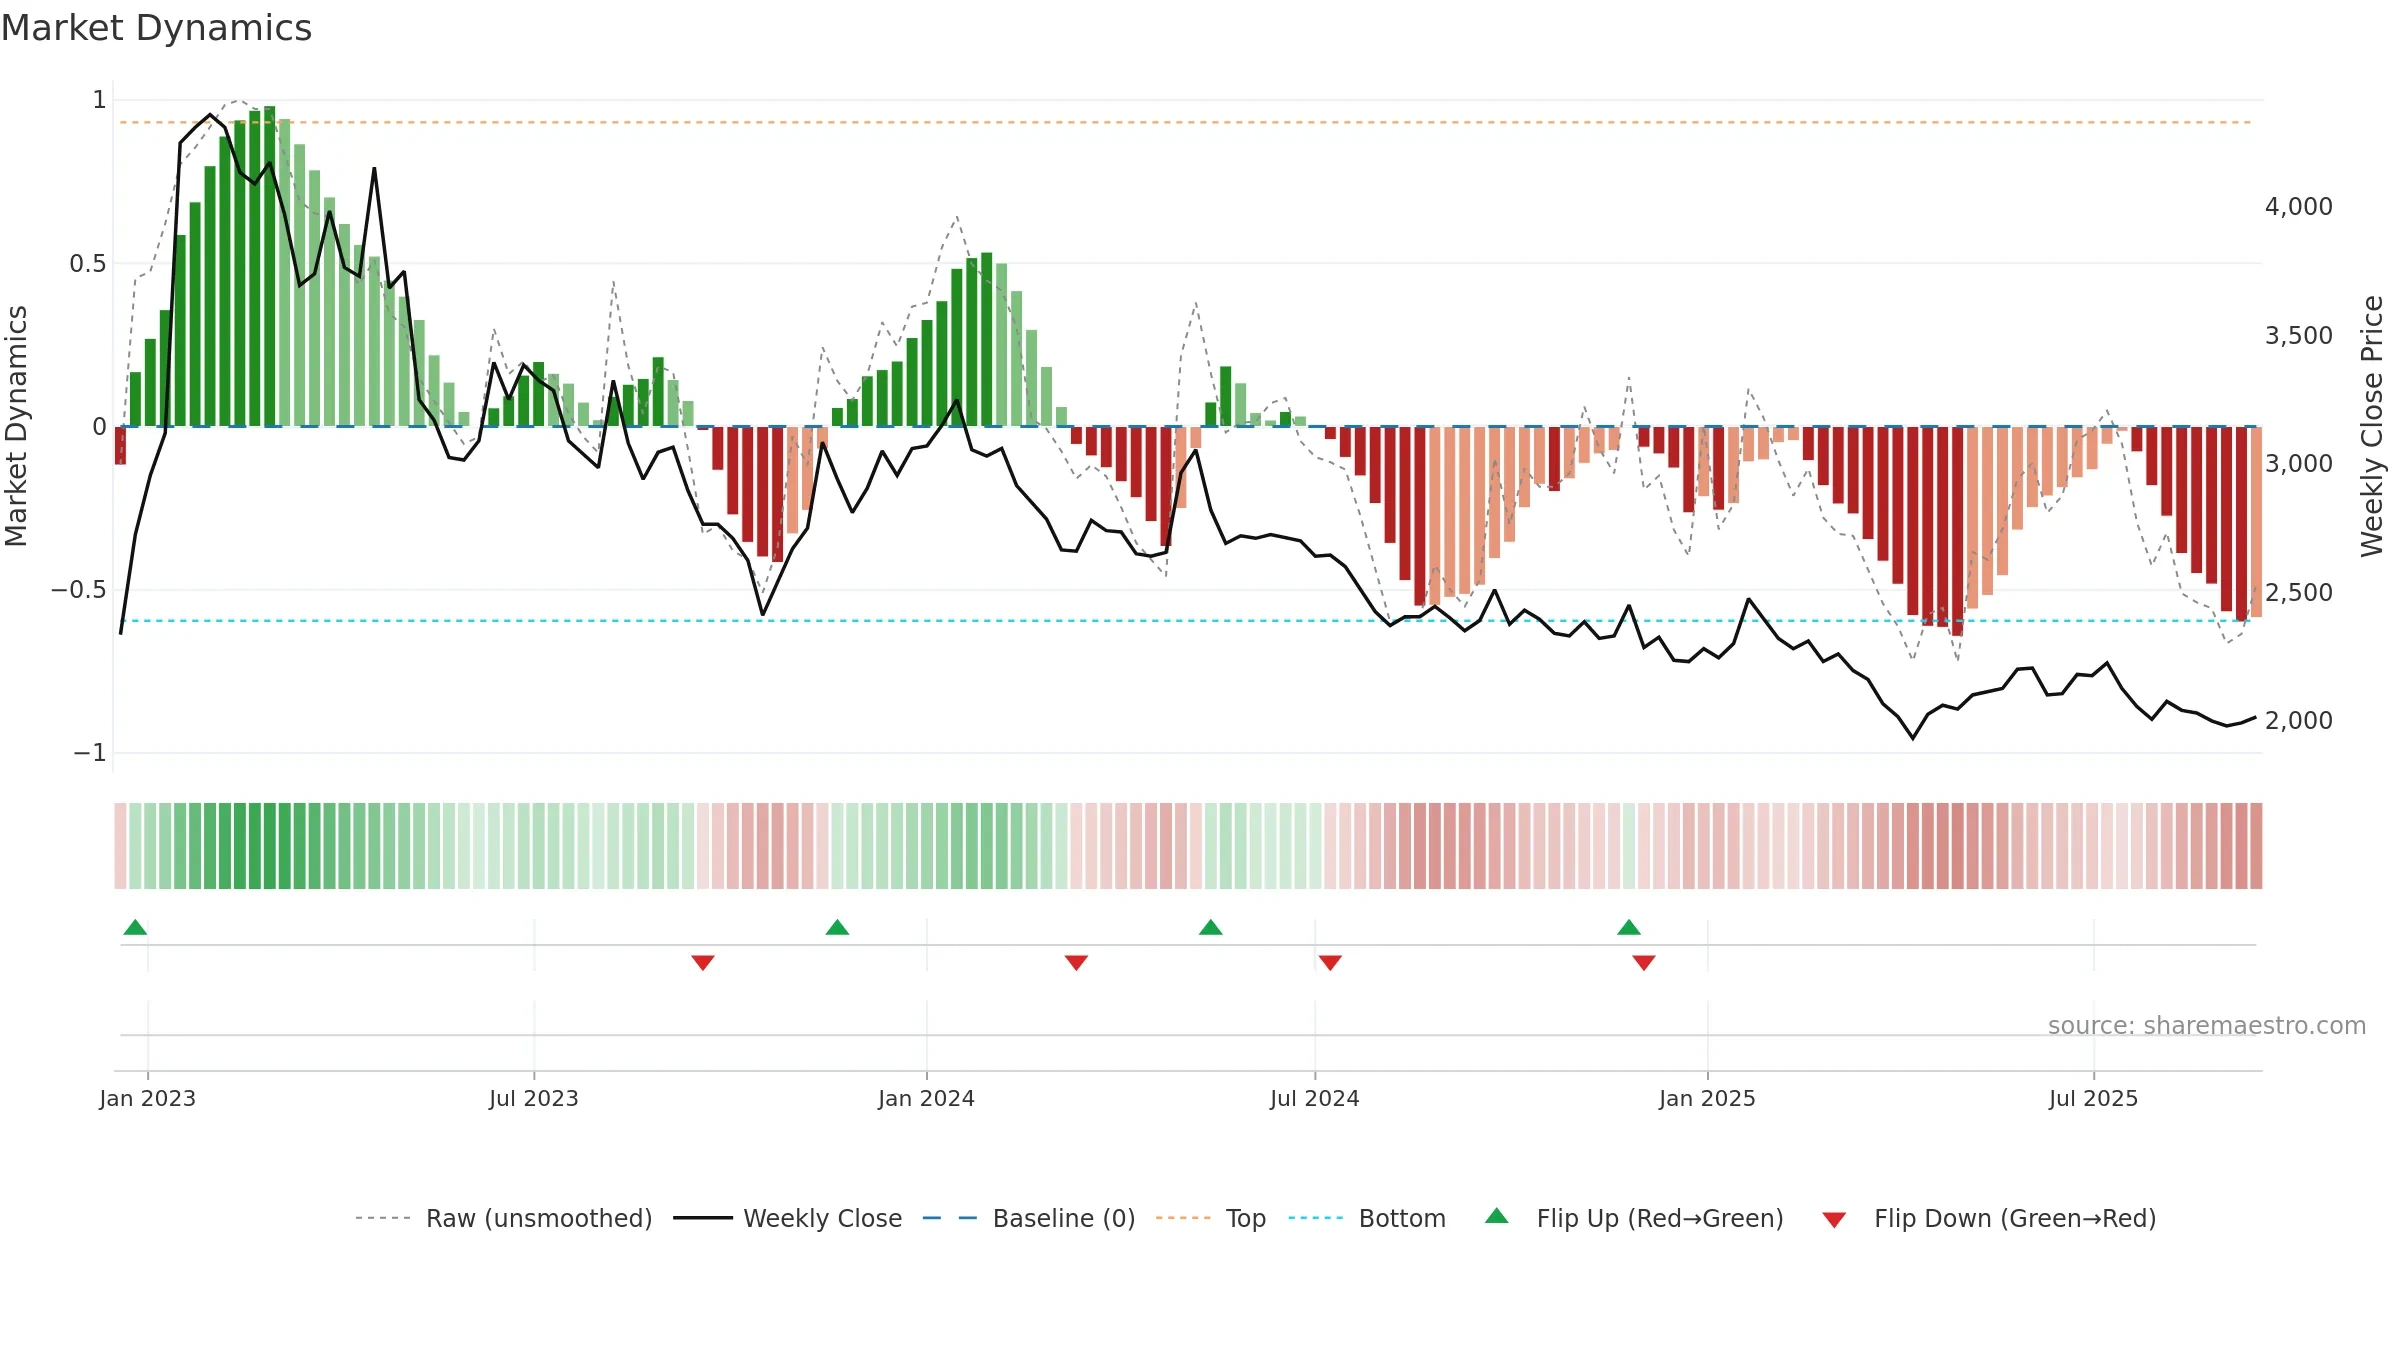Select the green flip-up marker before Jan 2024
This screenshot has width=2400, height=1350.
(x=838, y=927)
